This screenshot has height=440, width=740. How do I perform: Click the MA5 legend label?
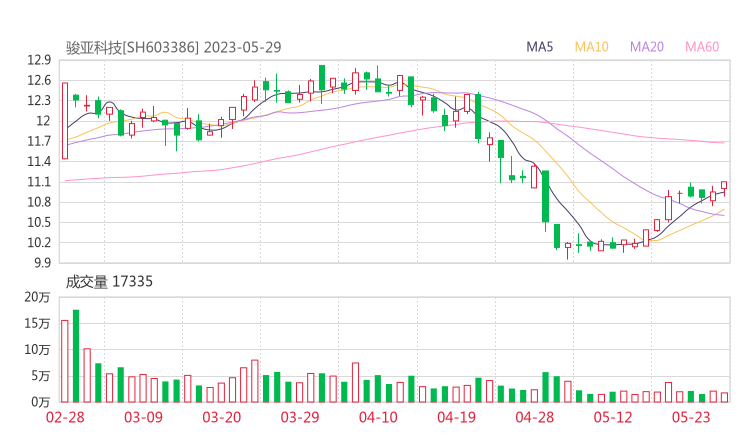539,47
